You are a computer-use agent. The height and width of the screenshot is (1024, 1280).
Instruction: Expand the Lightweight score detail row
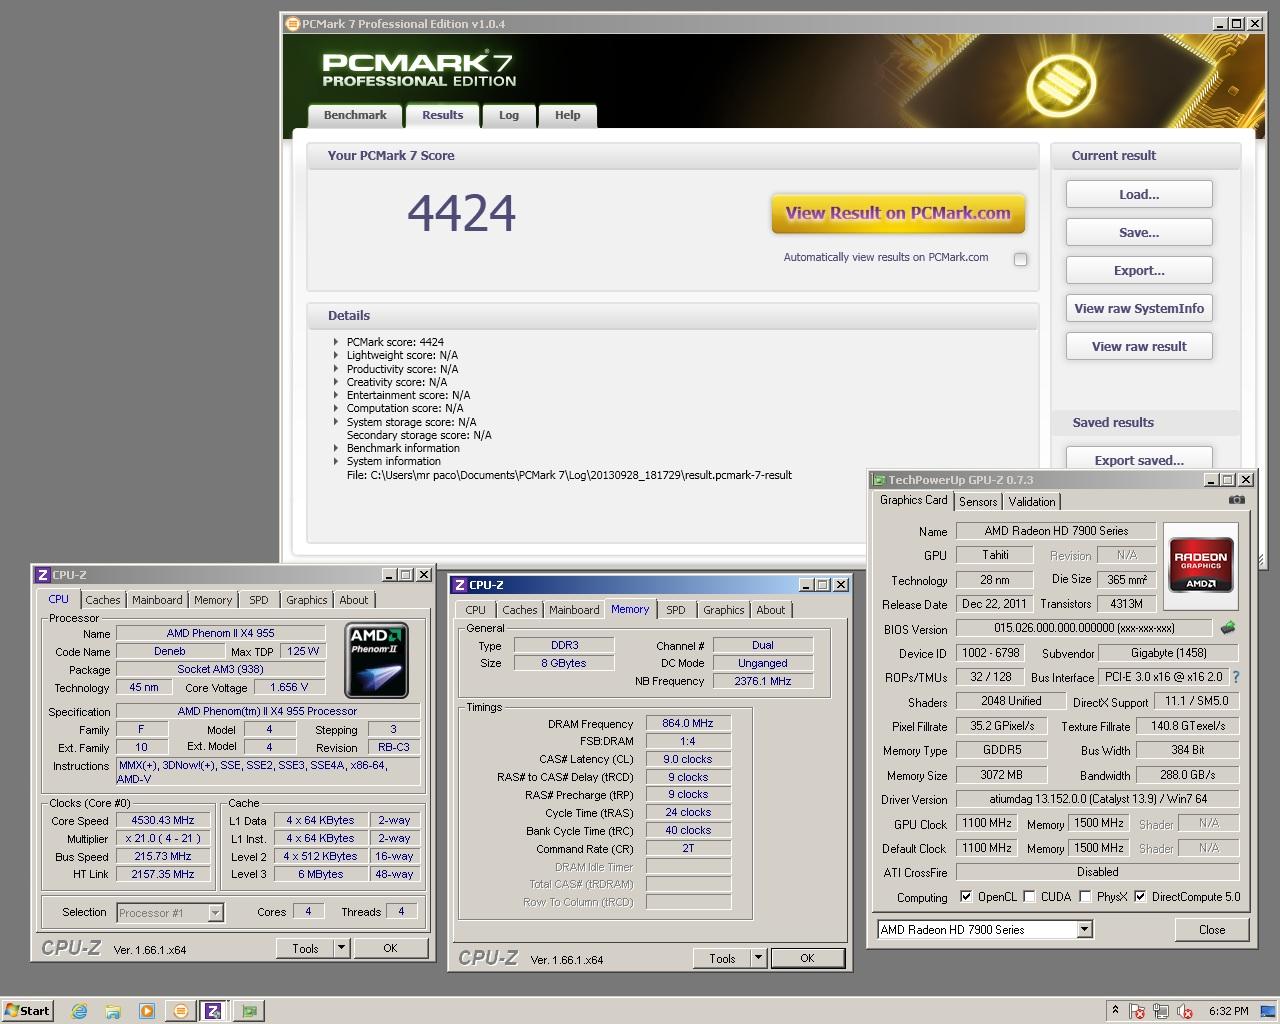[x=336, y=355]
